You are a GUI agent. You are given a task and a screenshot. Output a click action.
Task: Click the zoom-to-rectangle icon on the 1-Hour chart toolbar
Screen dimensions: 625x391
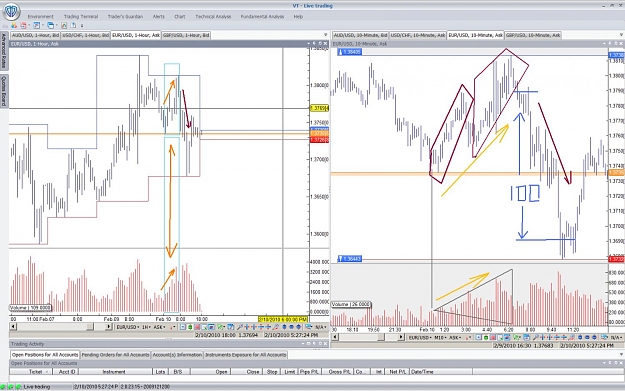point(204,327)
